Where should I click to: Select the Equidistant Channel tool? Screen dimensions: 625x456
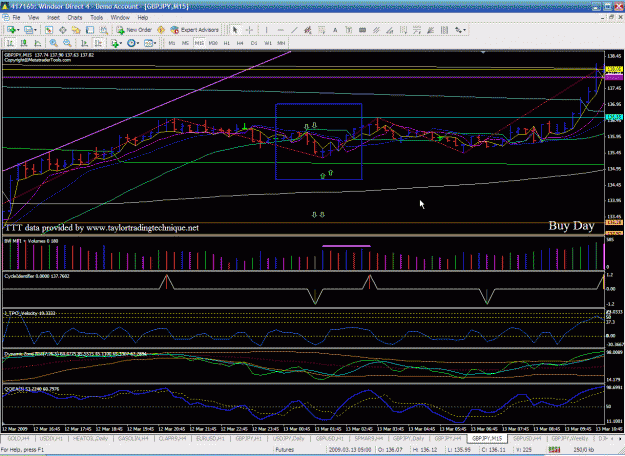pyautogui.click(x=308, y=30)
